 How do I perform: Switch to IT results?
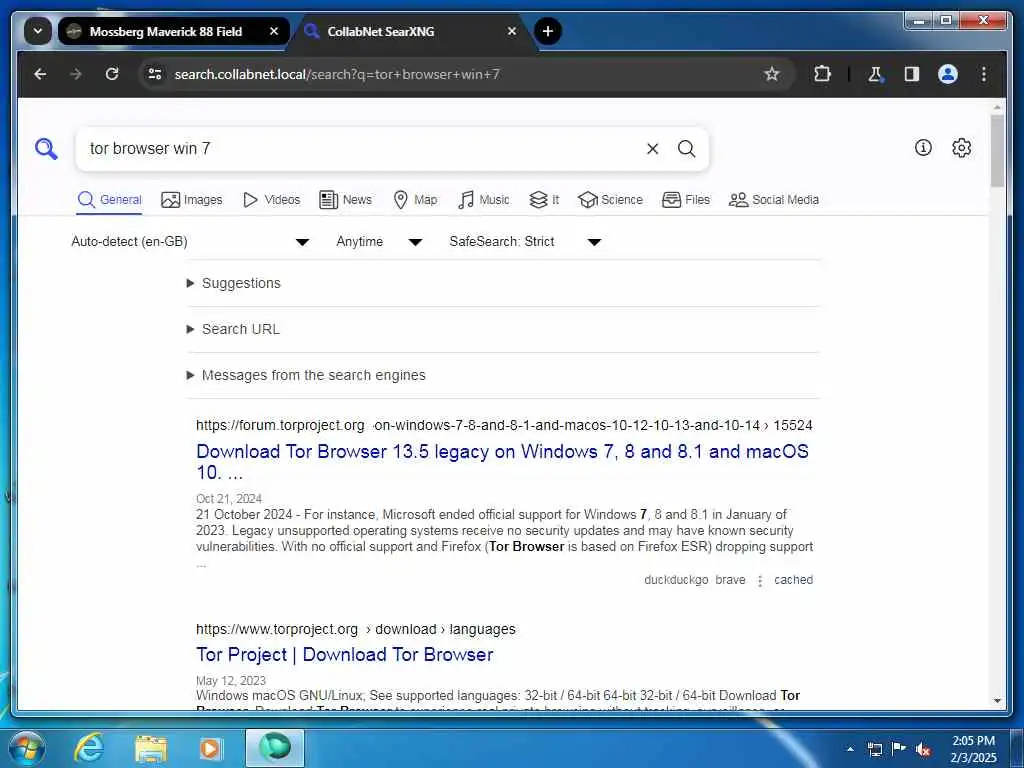coord(545,200)
